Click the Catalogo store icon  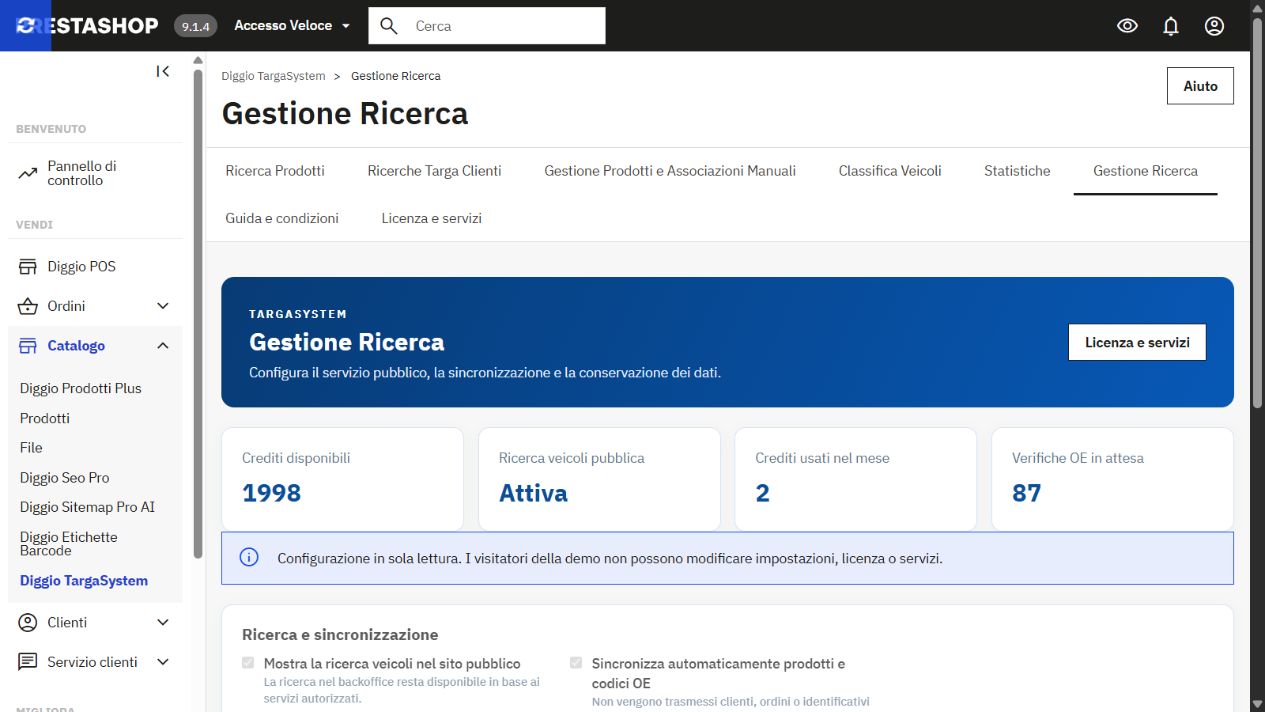pyautogui.click(x=28, y=346)
